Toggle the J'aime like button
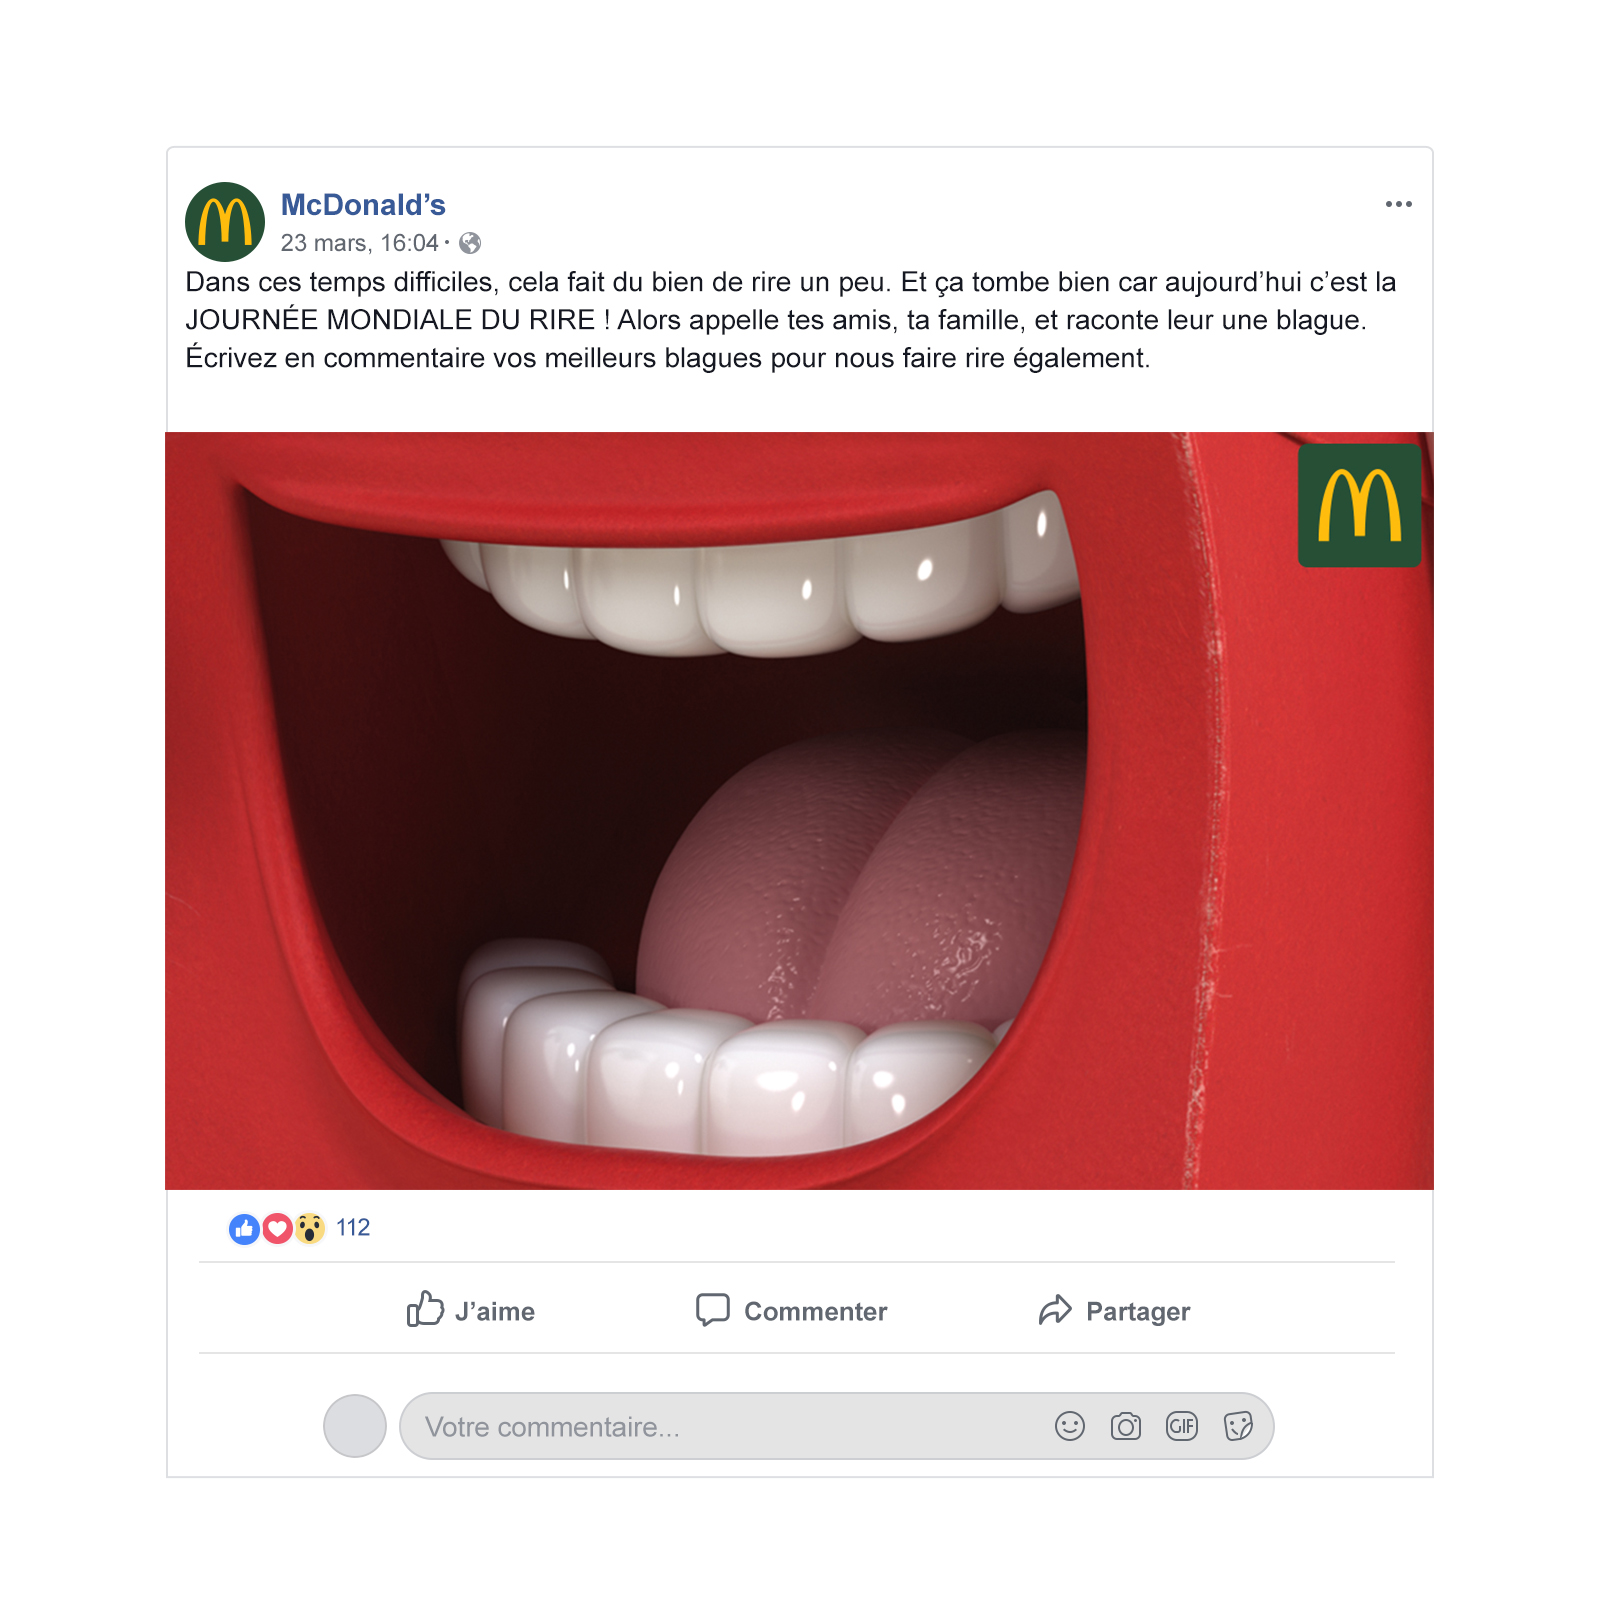Screen dimensions: 1600x1600 click(470, 1309)
